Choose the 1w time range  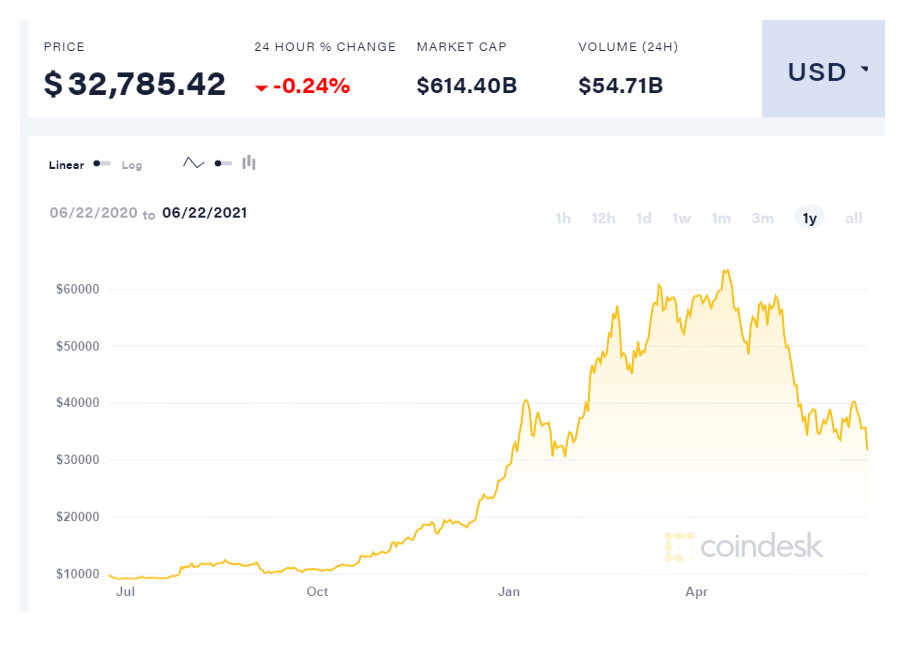[681, 218]
